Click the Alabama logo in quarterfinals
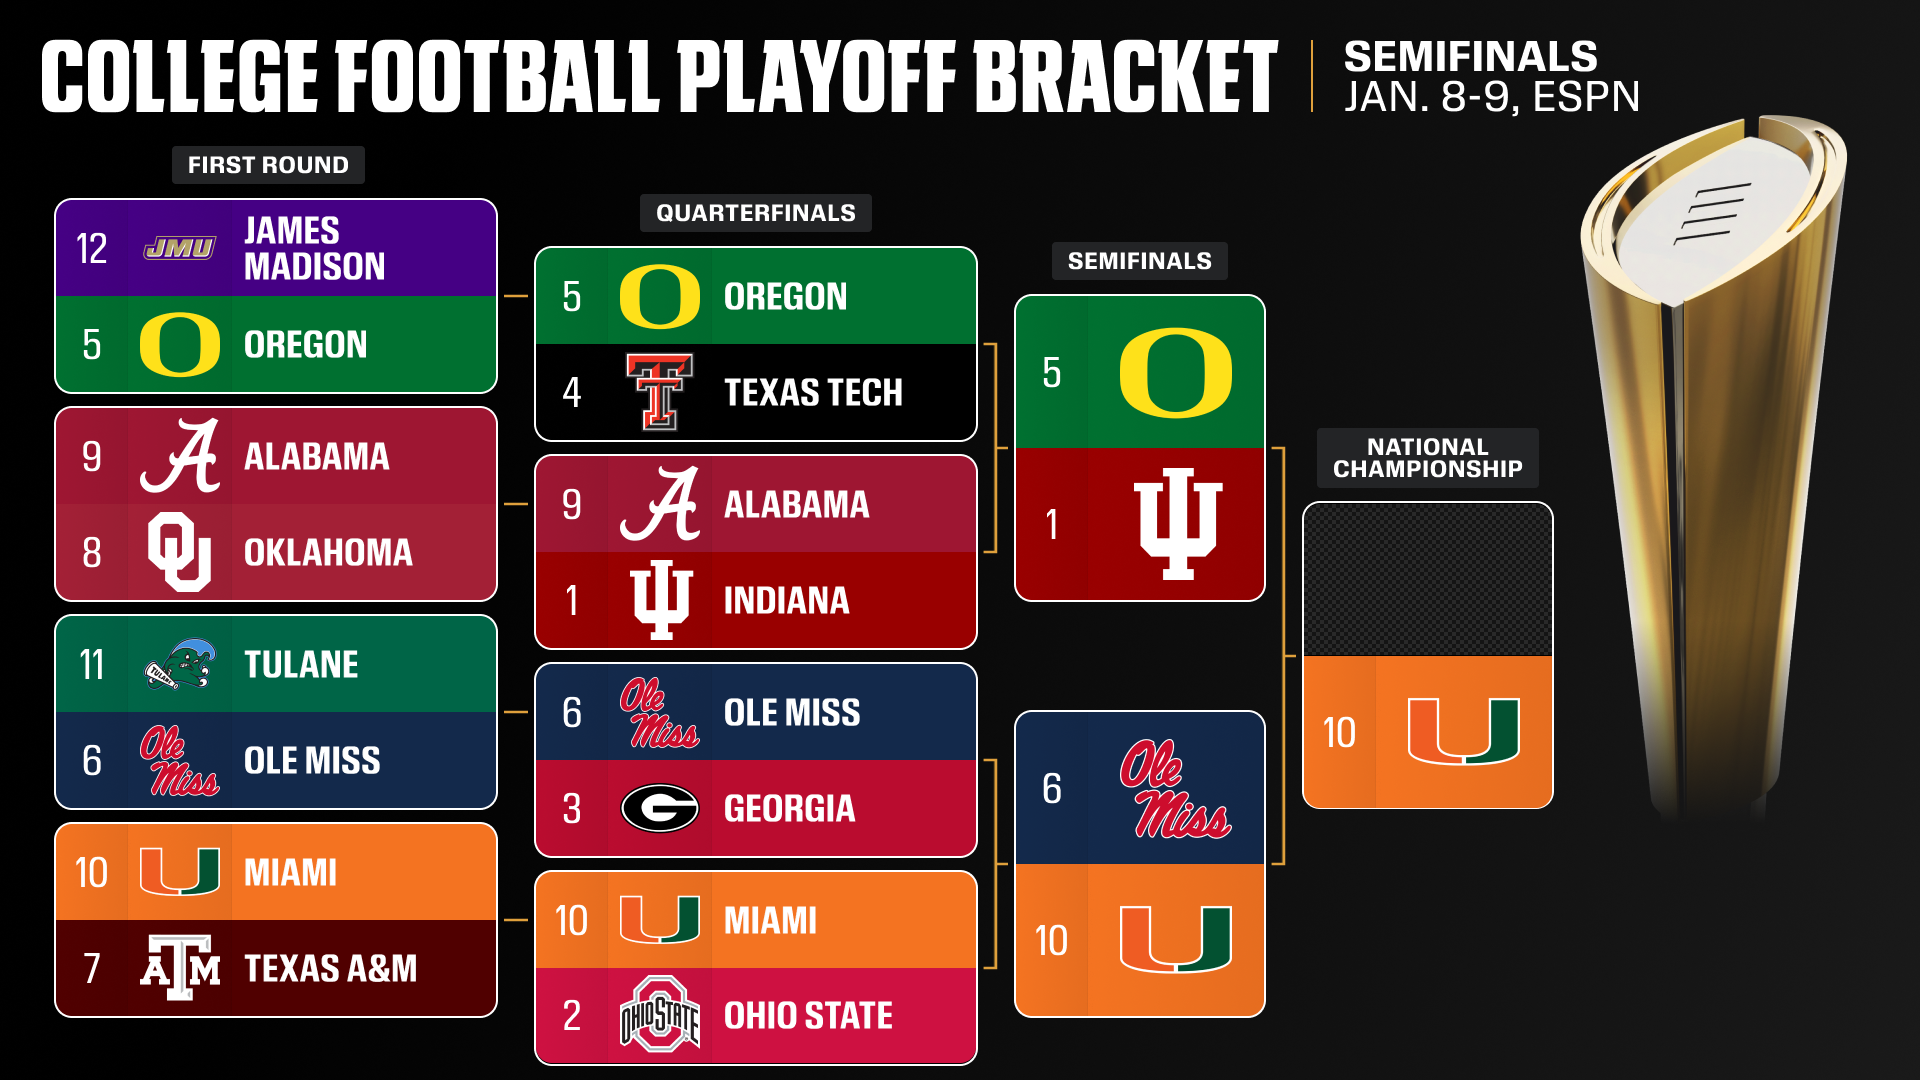 click(659, 504)
